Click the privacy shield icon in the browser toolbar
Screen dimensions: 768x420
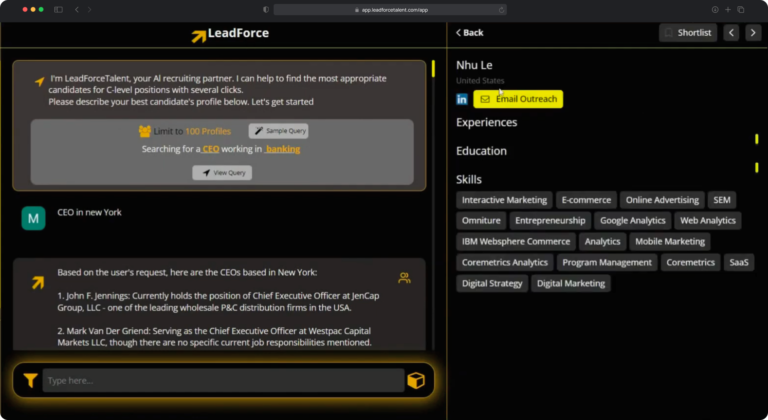[266, 10]
